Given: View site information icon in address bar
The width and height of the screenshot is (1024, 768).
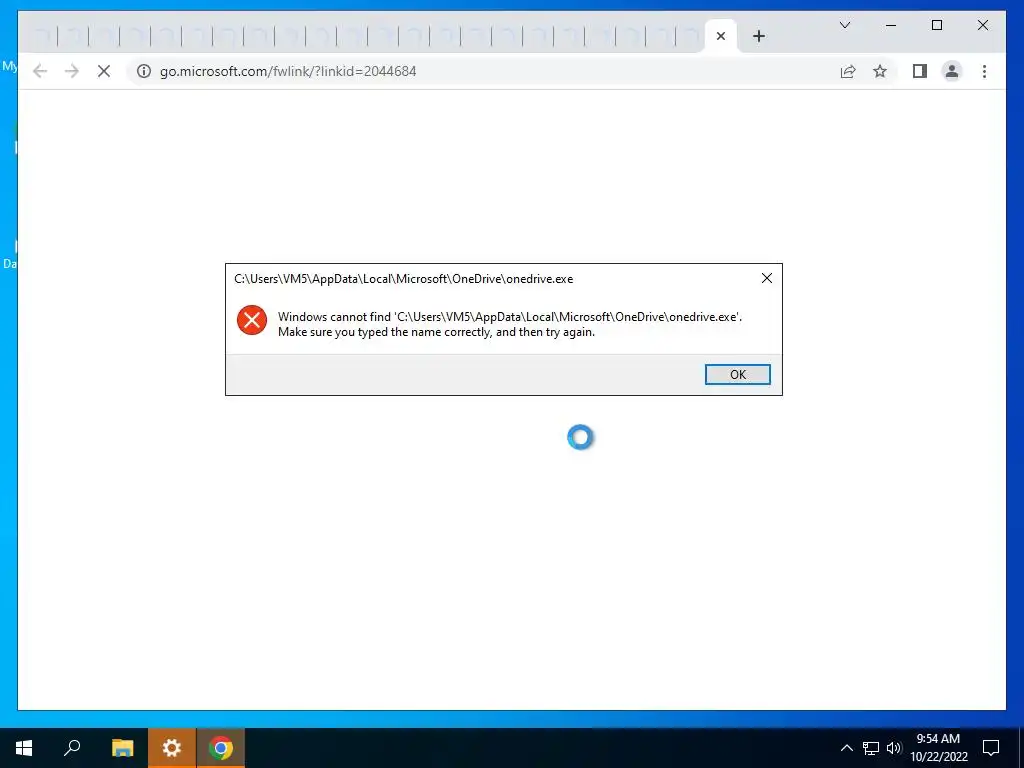Looking at the screenshot, I should [x=144, y=71].
